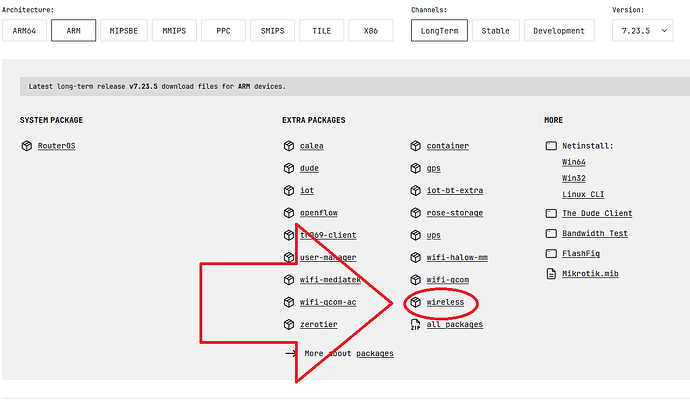Download the Mikrotik.mib file
This screenshot has width=690, height=403.
(x=590, y=274)
